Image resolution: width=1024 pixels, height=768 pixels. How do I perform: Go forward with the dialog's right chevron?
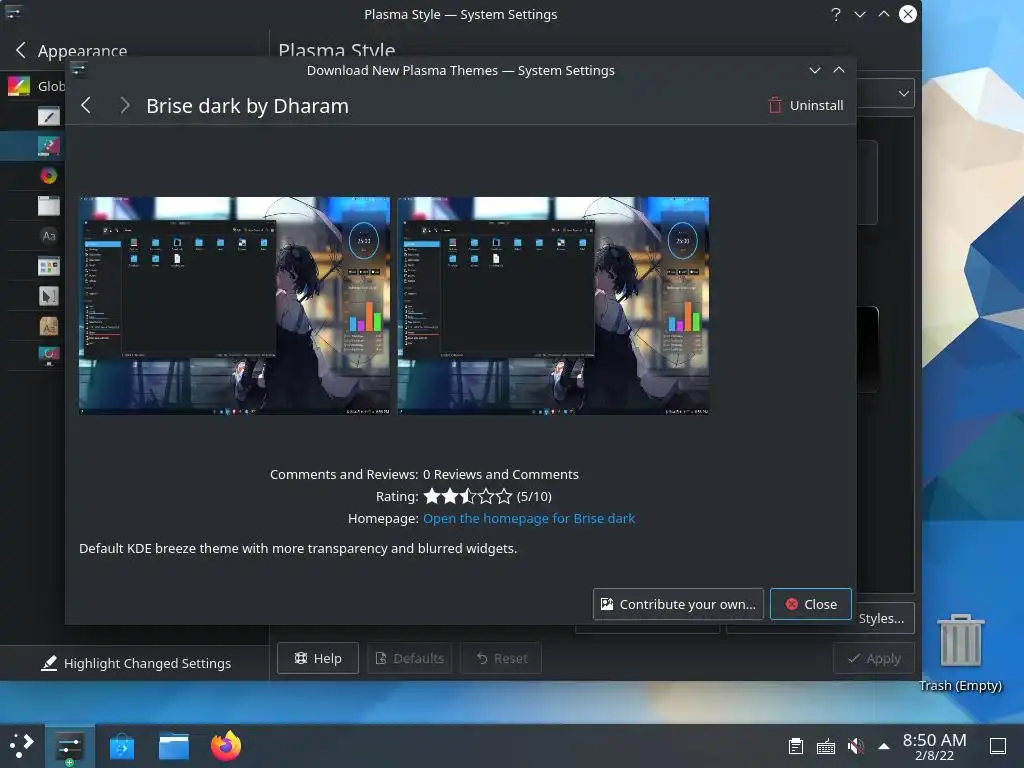click(x=125, y=105)
